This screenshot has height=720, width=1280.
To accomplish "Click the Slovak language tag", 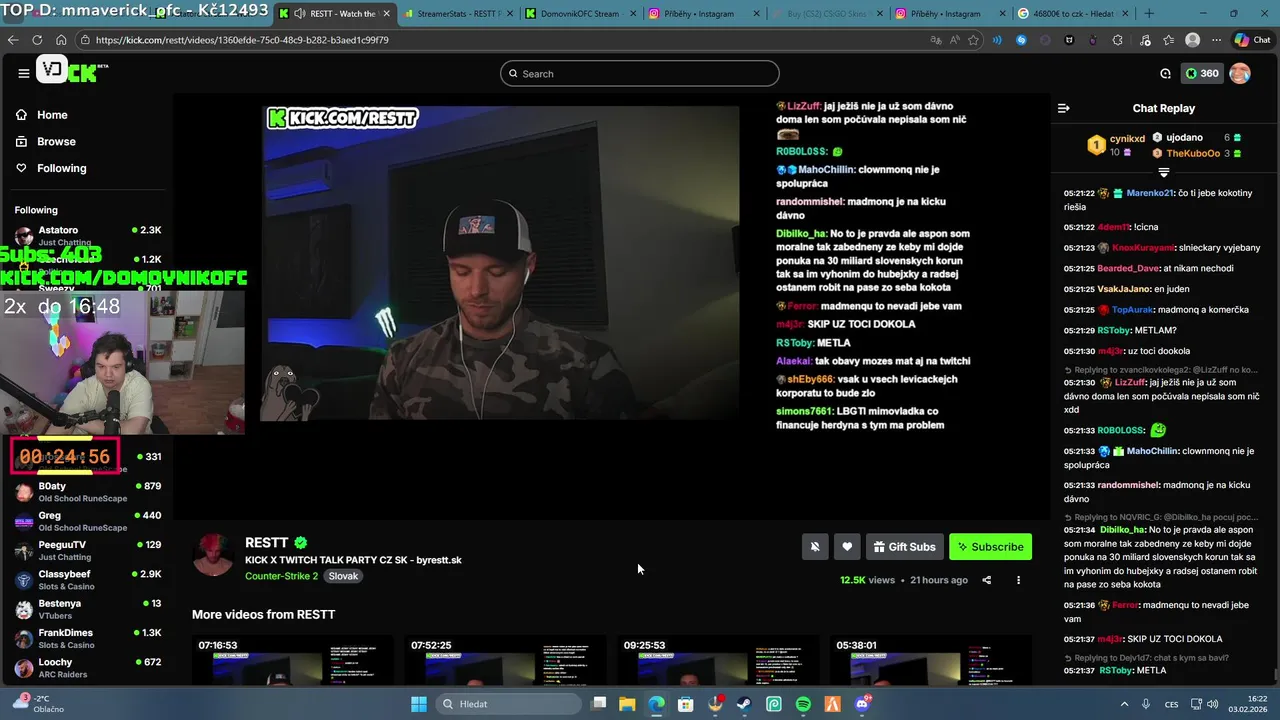I will (343, 576).
